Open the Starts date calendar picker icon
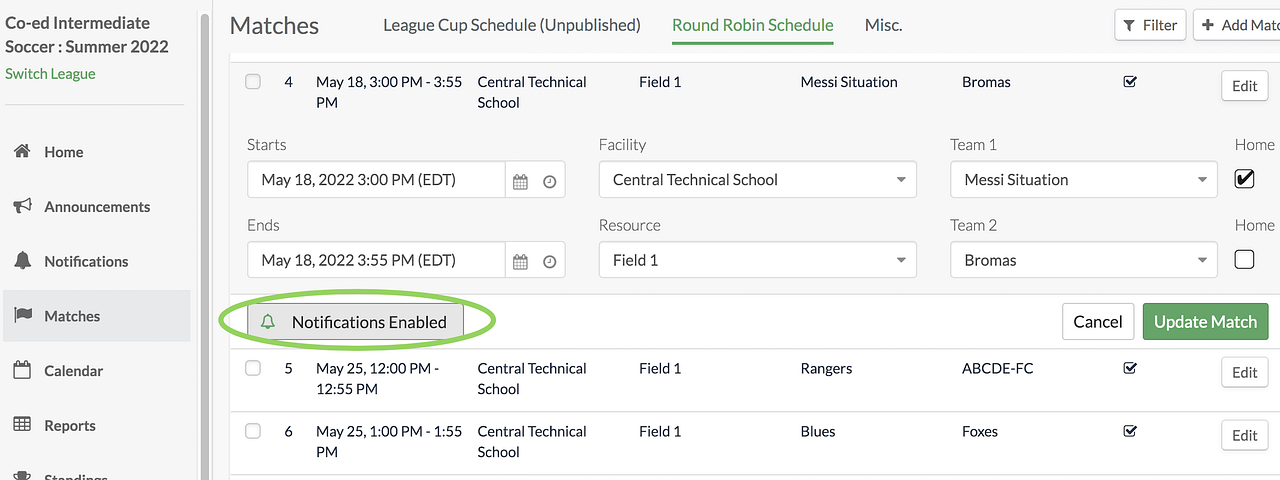1280x480 pixels. 520,181
